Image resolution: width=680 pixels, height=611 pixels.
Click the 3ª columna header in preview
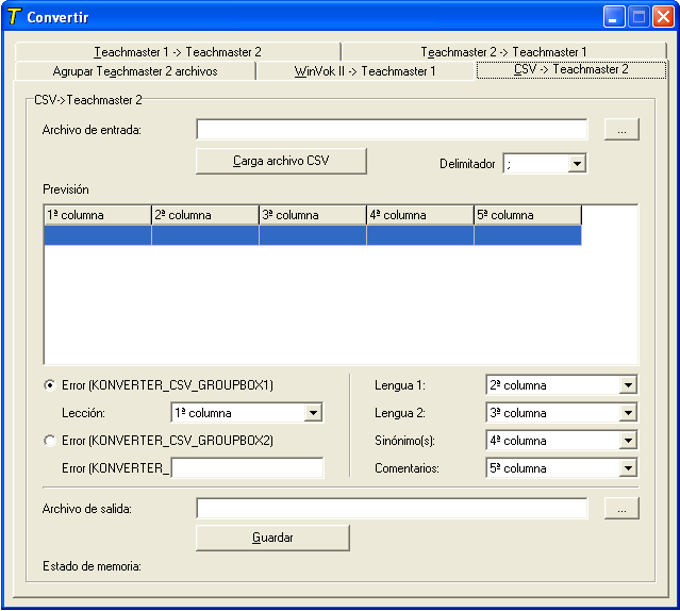[313, 215]
